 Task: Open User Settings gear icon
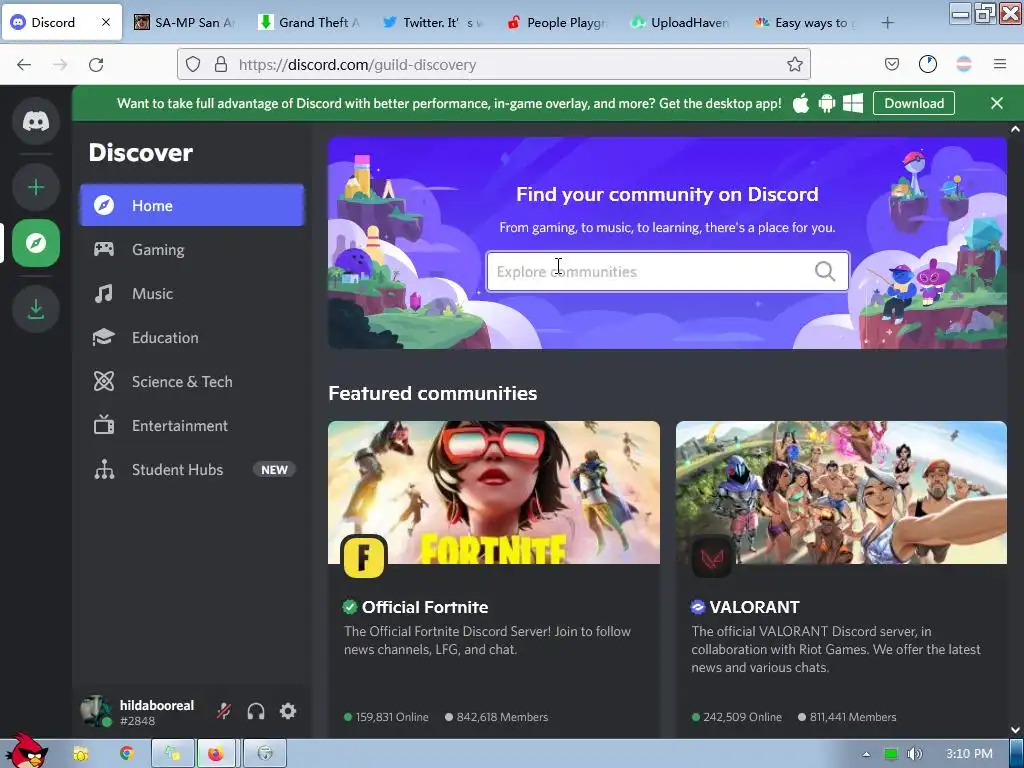[288, 711]
